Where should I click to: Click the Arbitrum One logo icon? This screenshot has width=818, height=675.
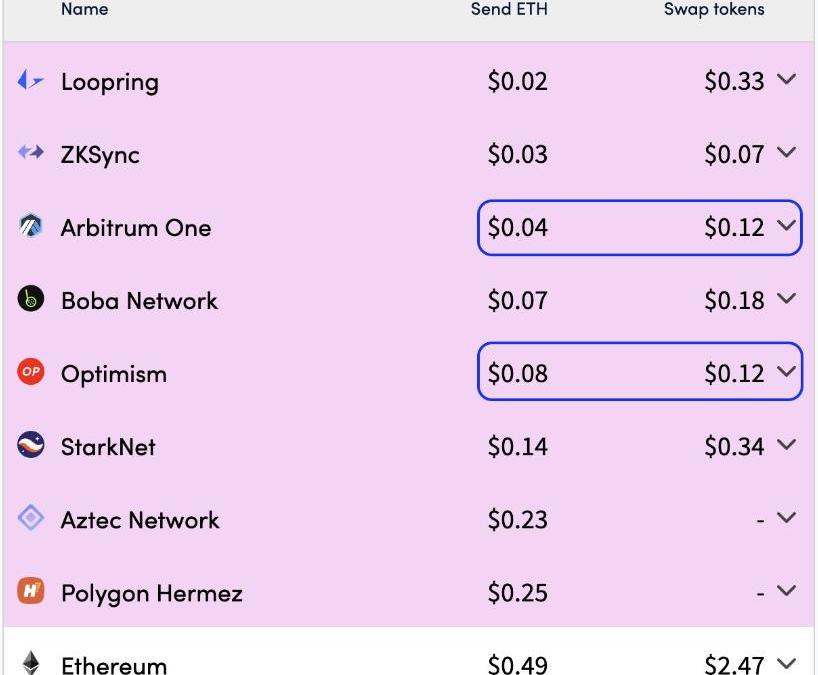point(31,227)
